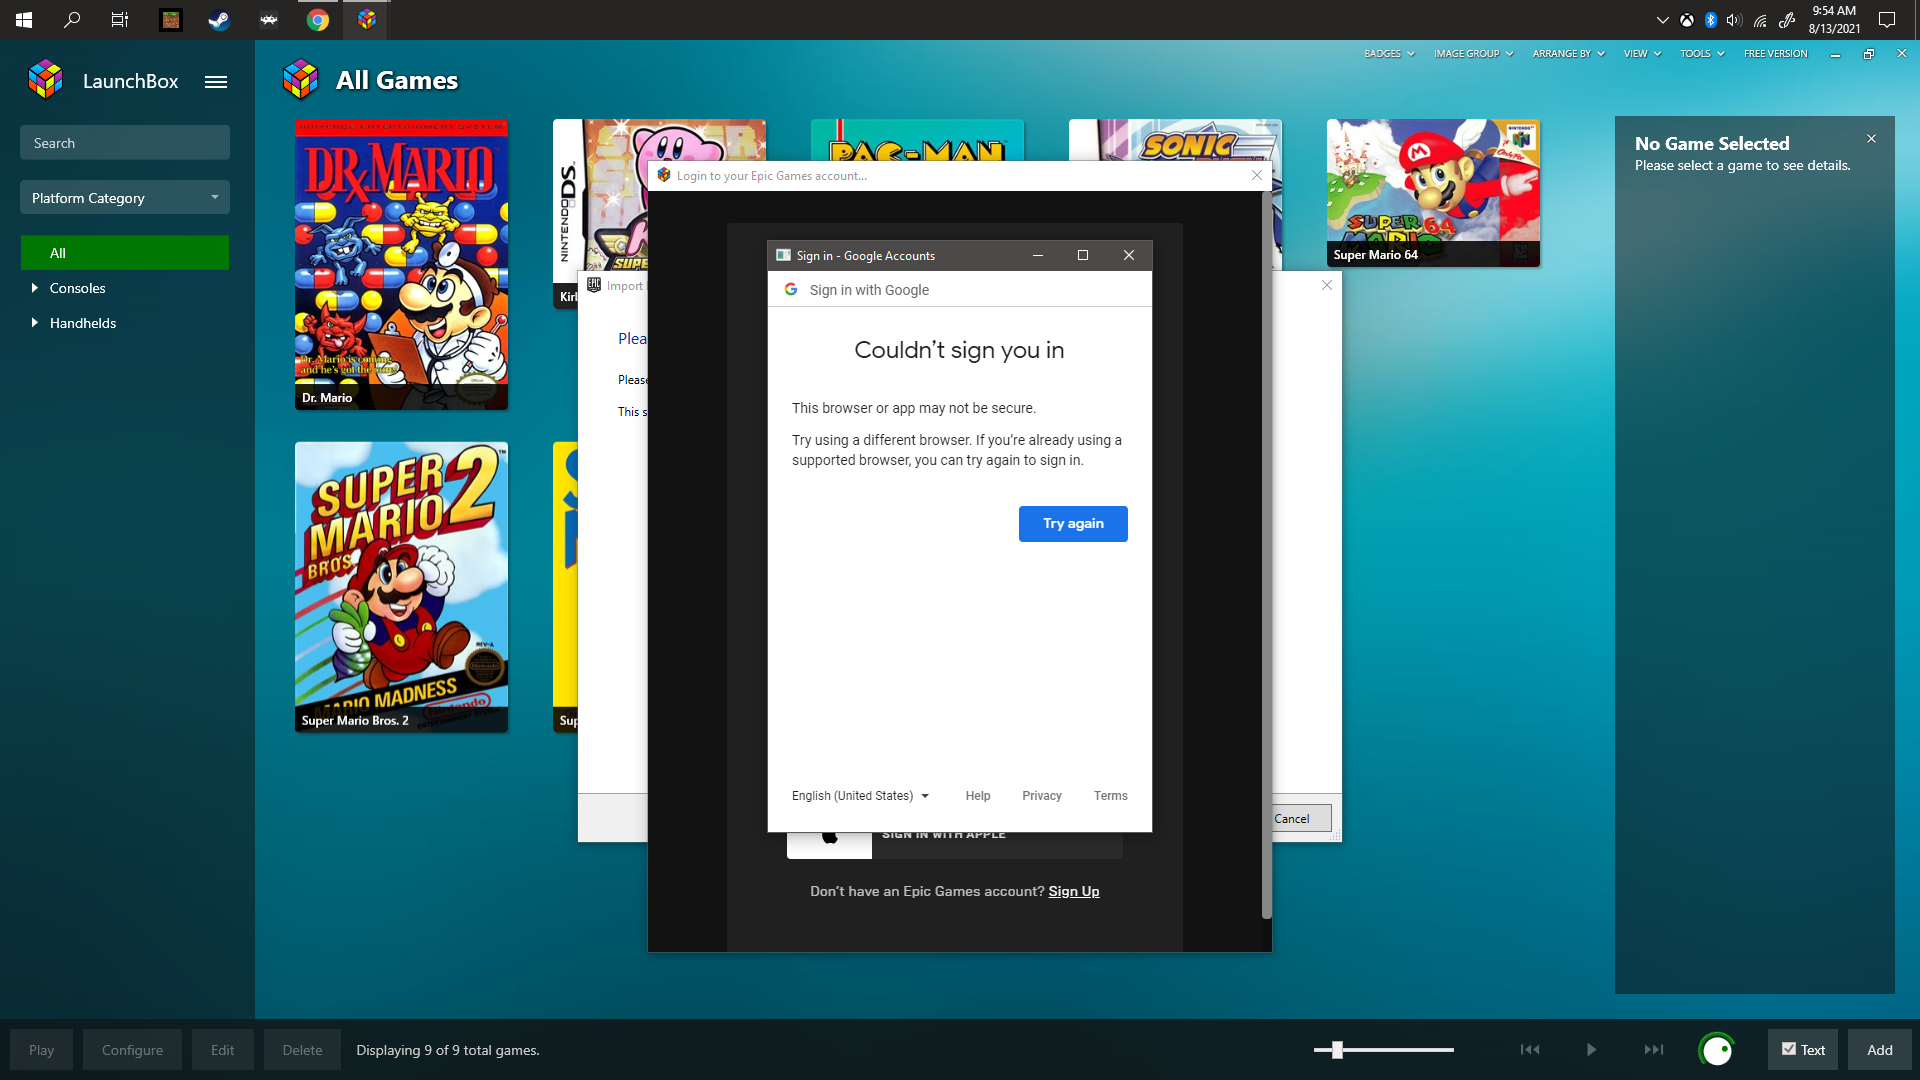Select the All category in sidebar
Image resolution: width=1920 pixels, height=1080 pixels.
click(125, 253)
